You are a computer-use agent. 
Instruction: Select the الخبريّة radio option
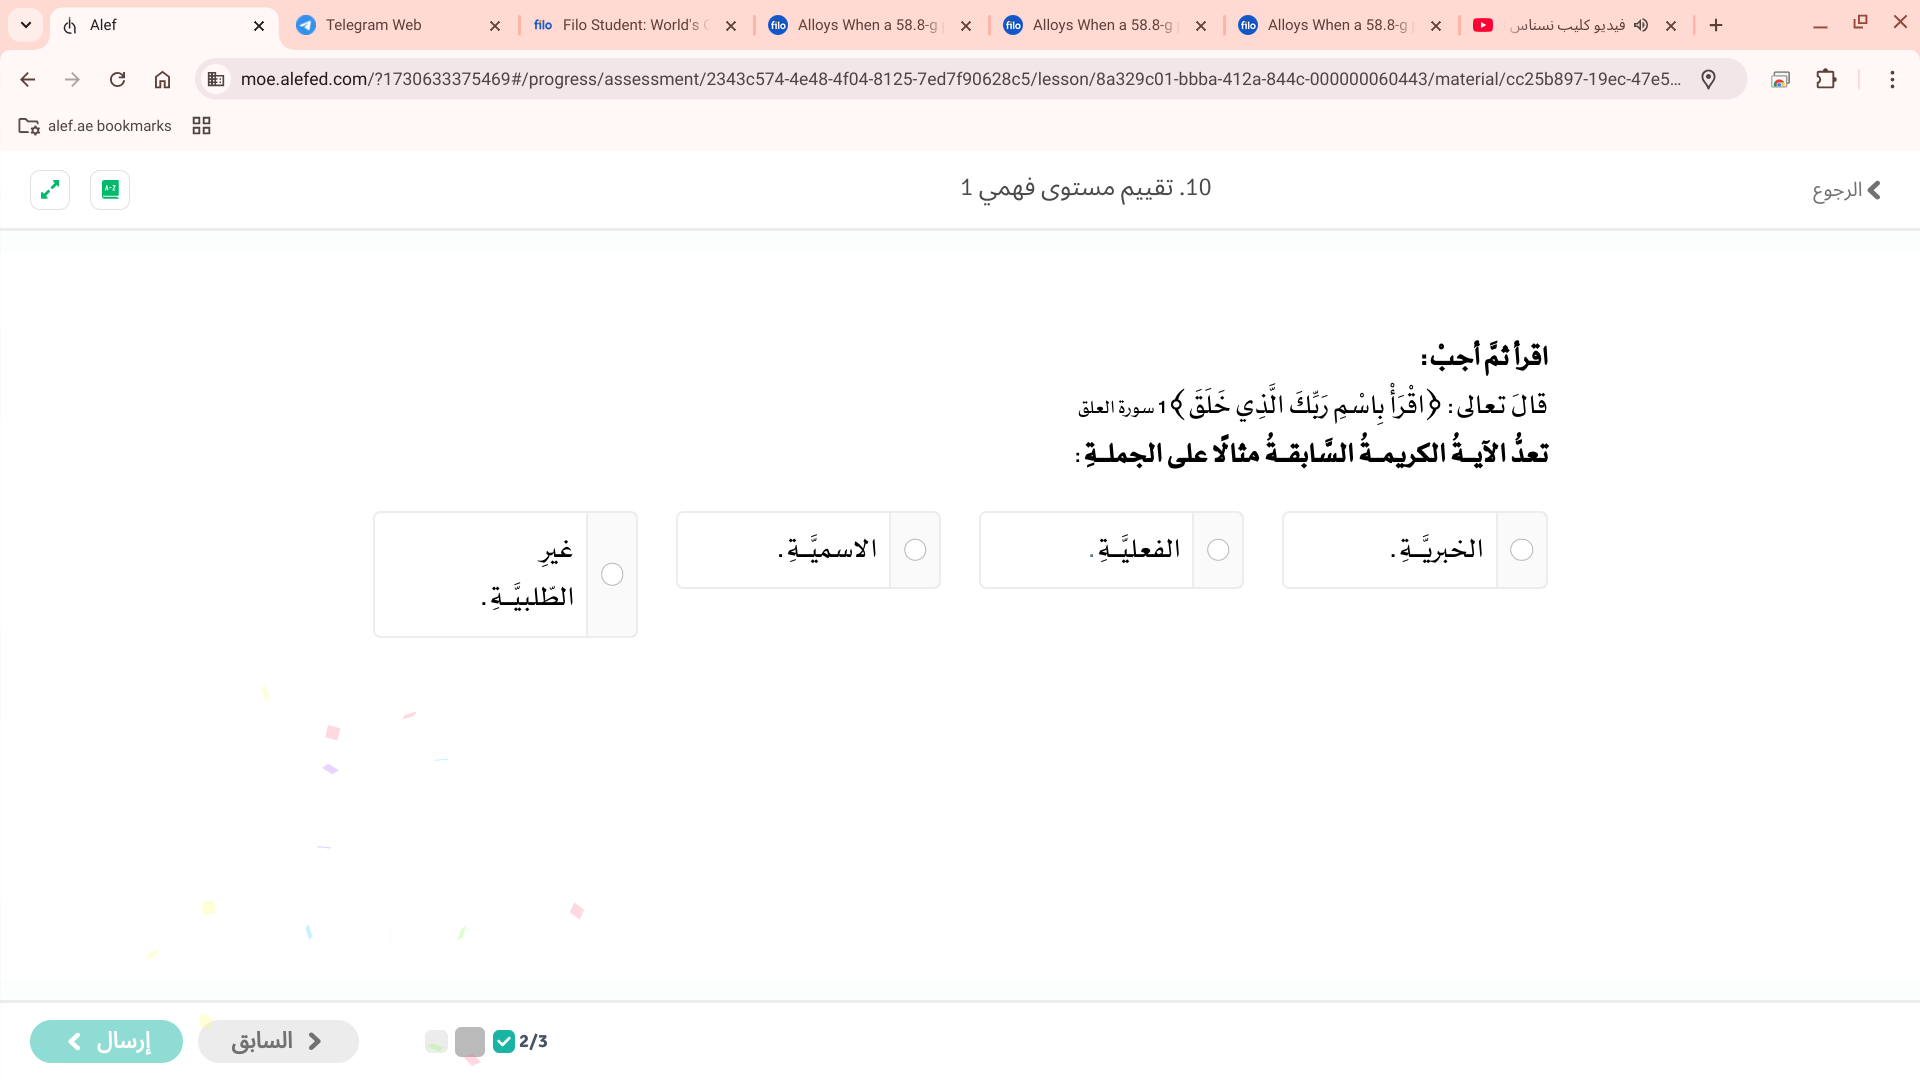tap(1521, 550)
